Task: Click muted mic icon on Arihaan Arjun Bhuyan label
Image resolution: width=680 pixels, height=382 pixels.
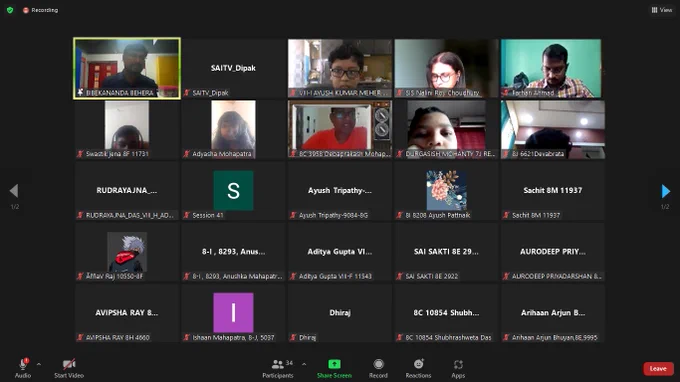Action: click(x=506, y=337)
